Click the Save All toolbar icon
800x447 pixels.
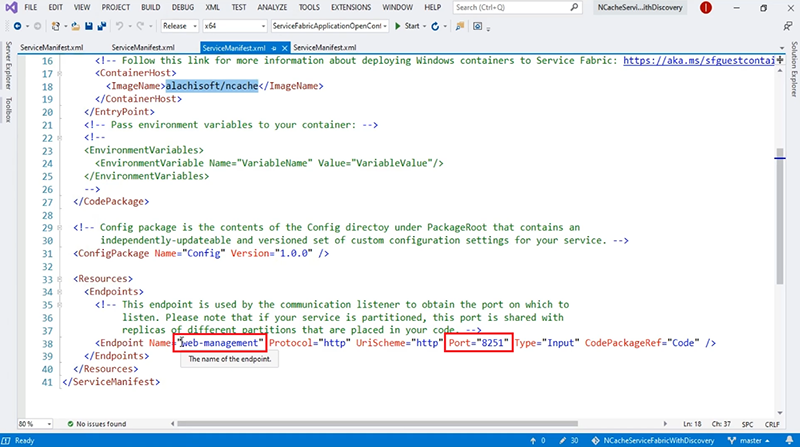[x=102, y=26]
